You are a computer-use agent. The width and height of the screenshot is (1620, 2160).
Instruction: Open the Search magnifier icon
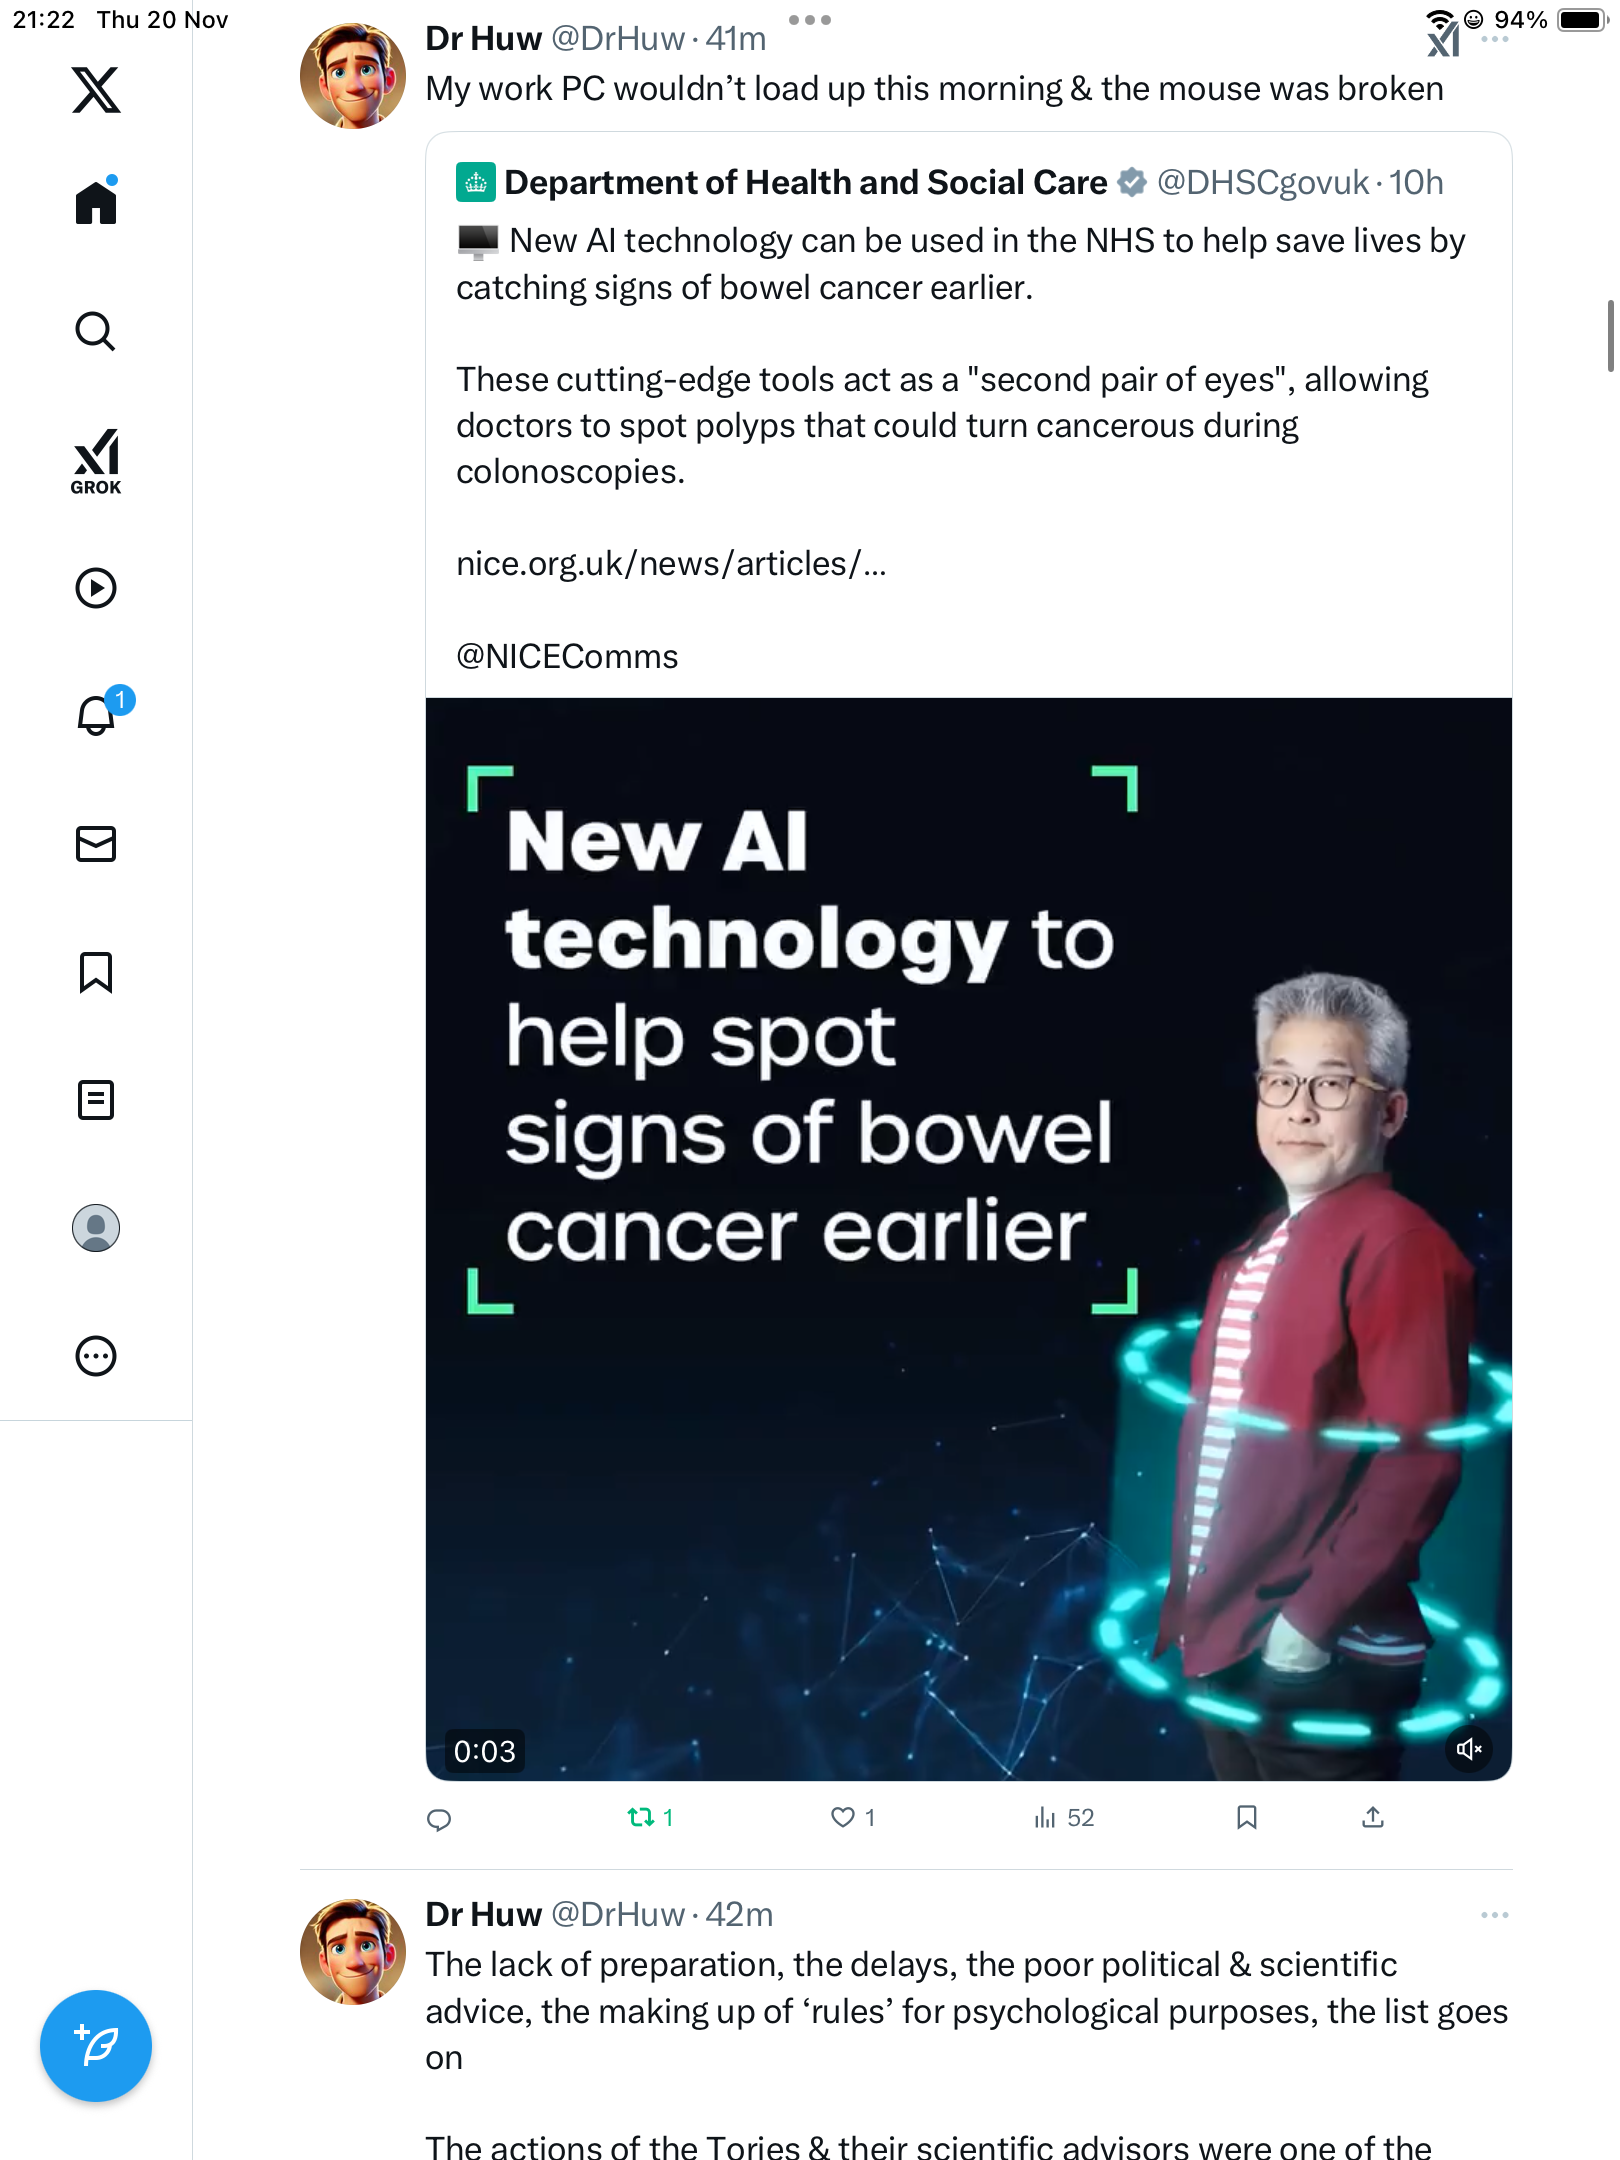[x=96, y=331]
